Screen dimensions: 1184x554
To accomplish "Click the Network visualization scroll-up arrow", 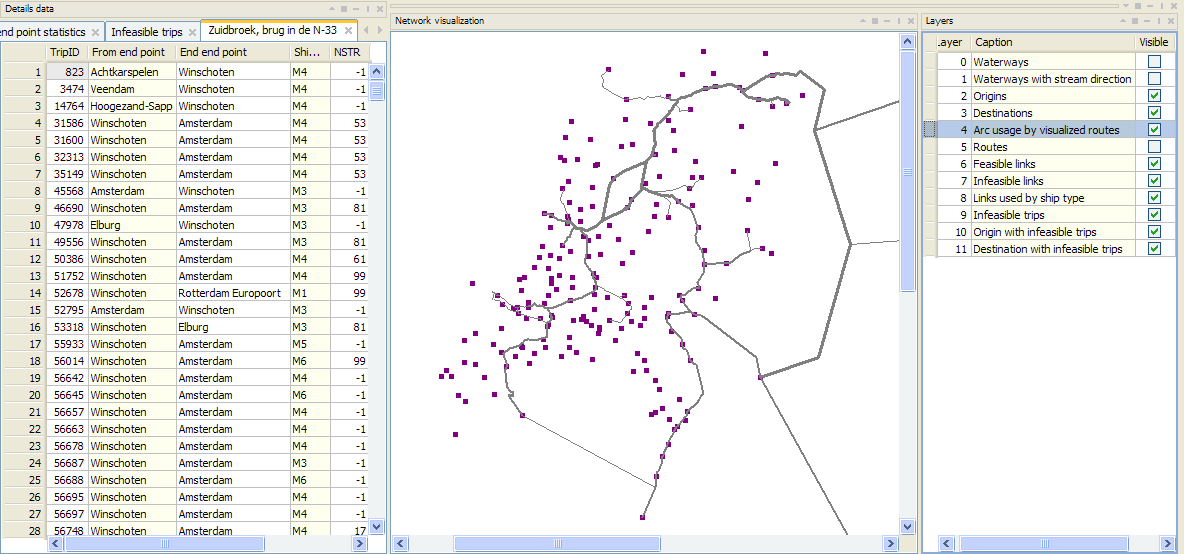I will click(908, 43).
